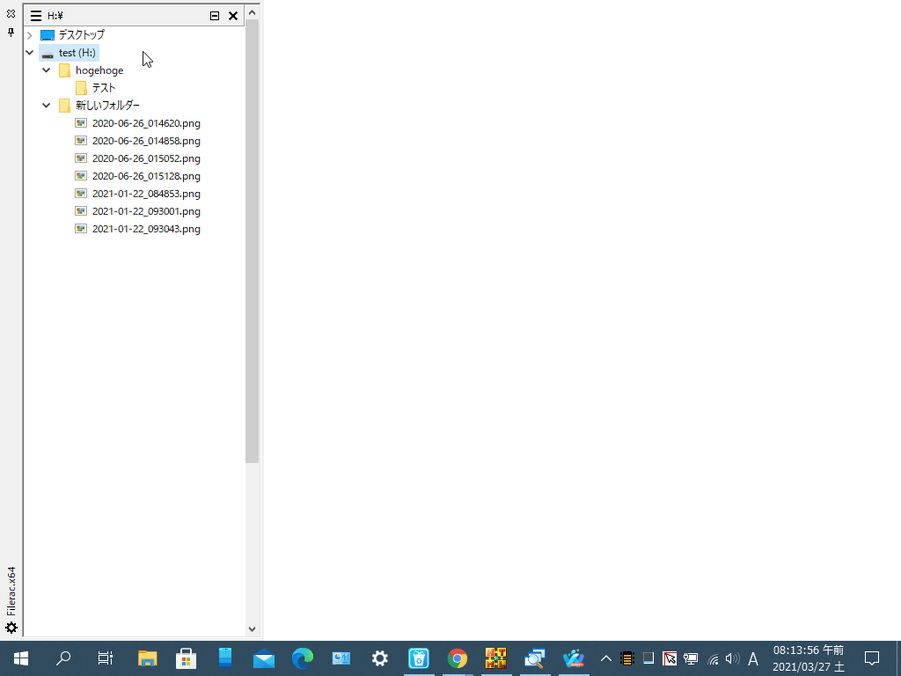Collapse the hogehoge folder node
The width and height of the screenshot is (901, 676).
coord(47,70)
